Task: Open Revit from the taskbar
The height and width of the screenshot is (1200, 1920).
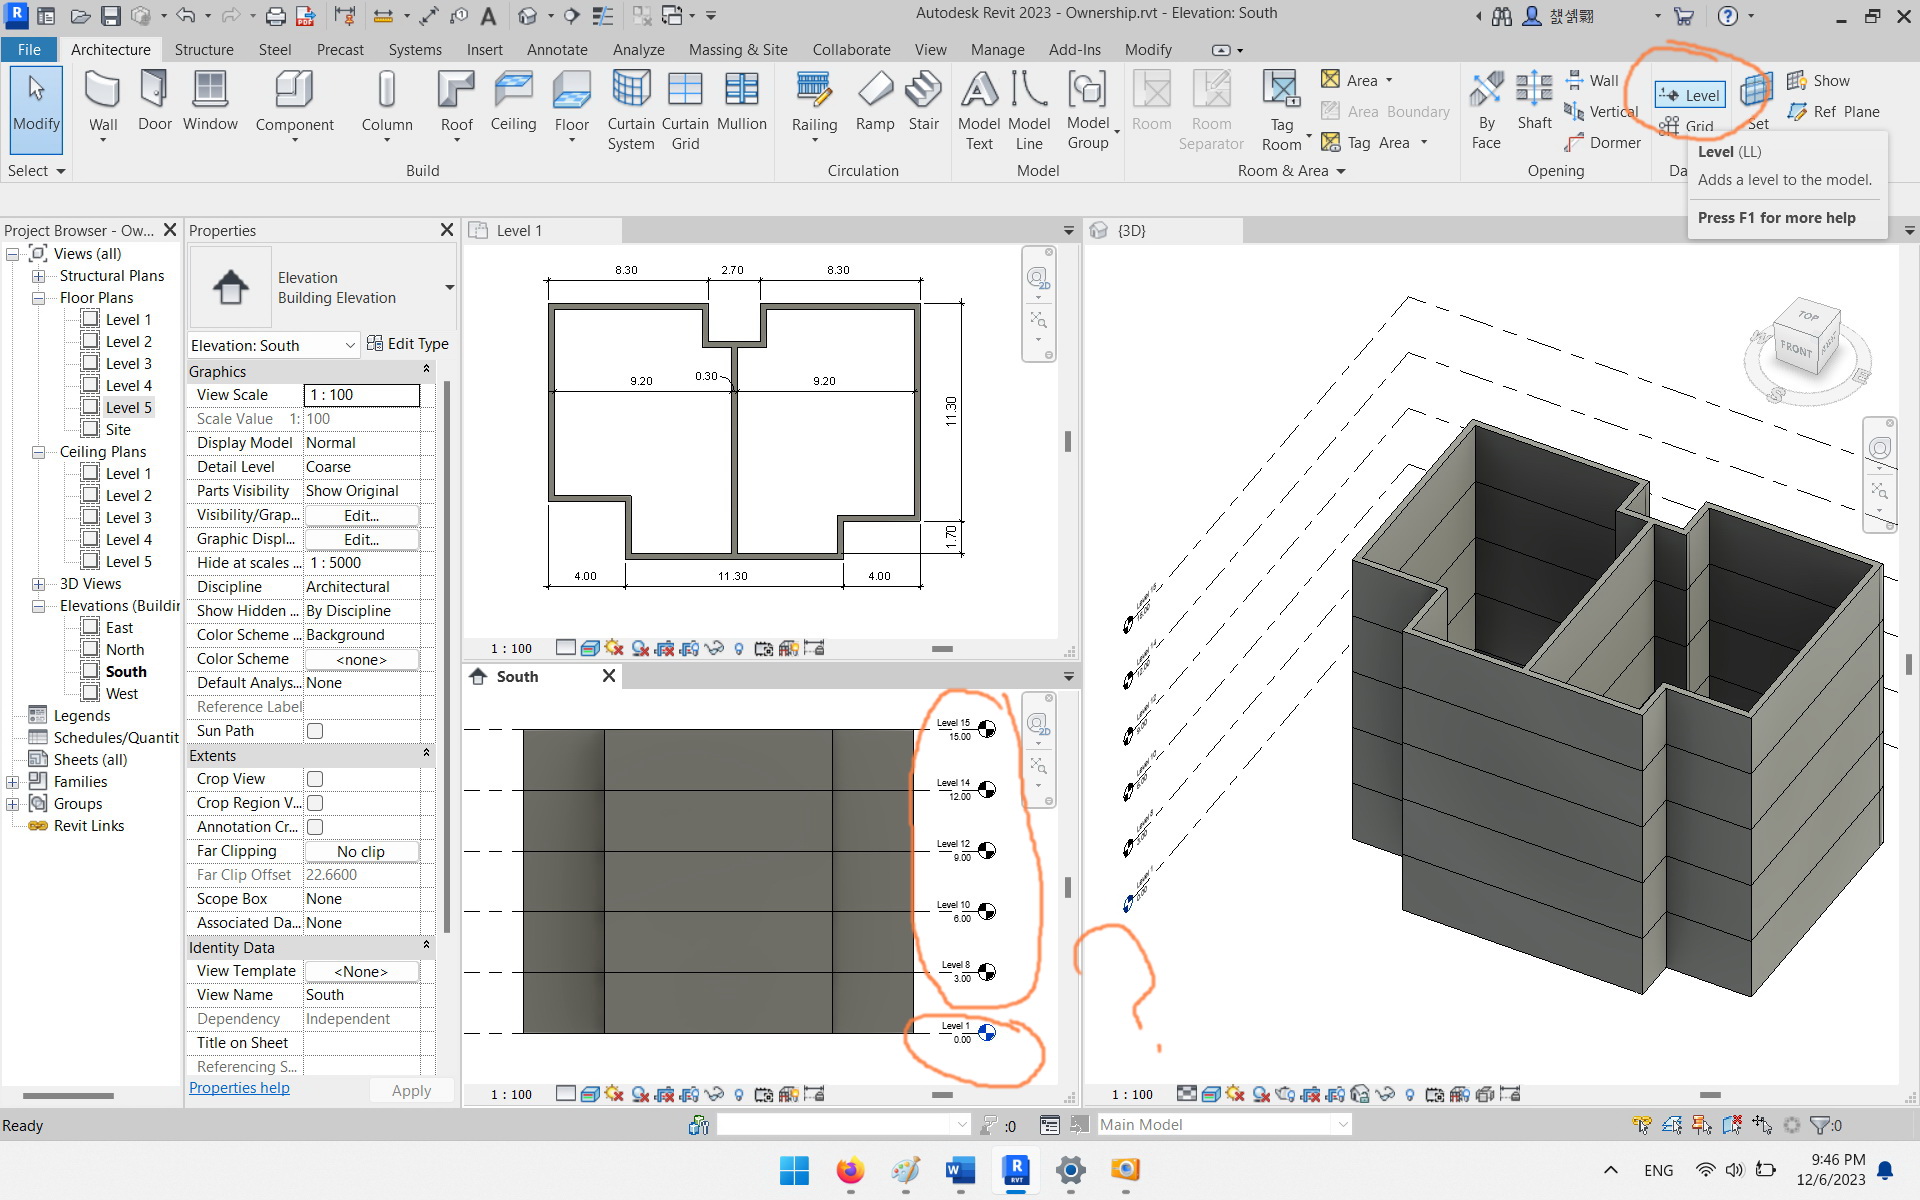Action: (x=1016, y=1172)
